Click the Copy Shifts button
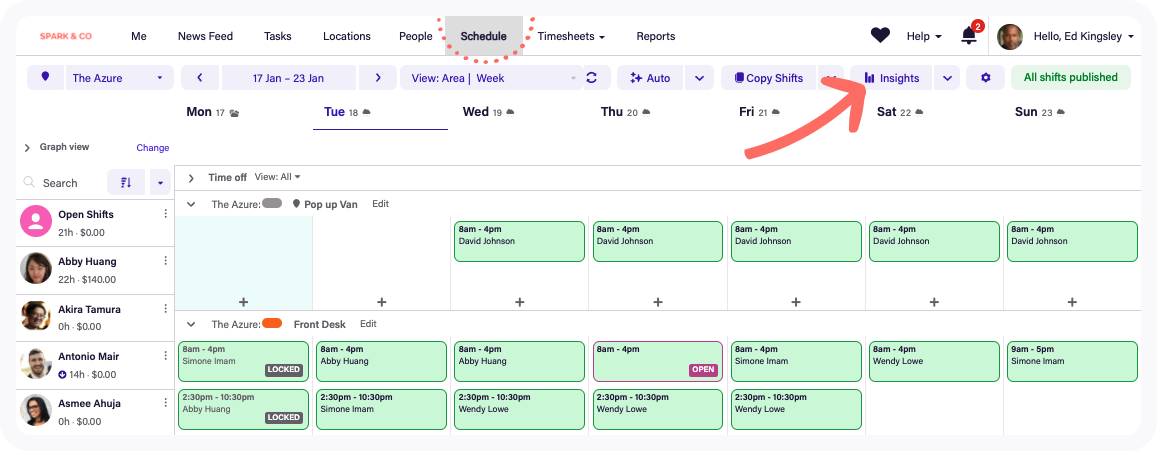1157x451 pixels. point(768,78)
